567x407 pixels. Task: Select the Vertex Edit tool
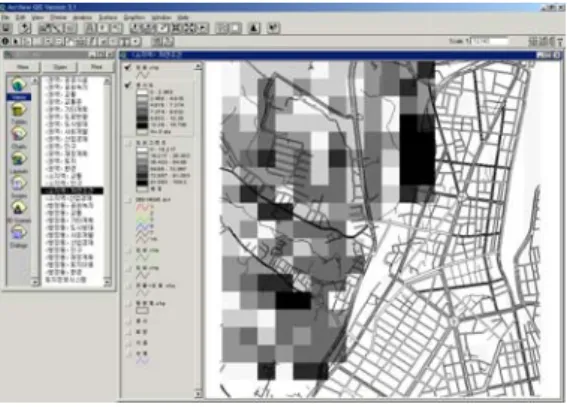26,42
